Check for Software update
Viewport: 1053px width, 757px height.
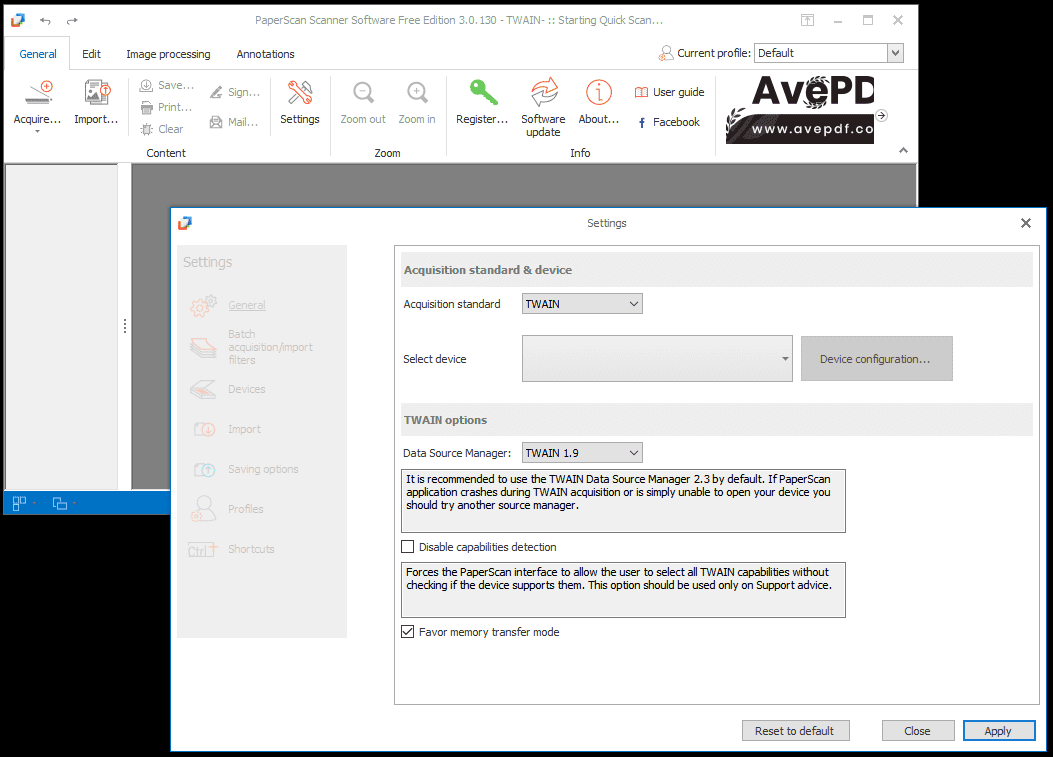pos(543,107)
